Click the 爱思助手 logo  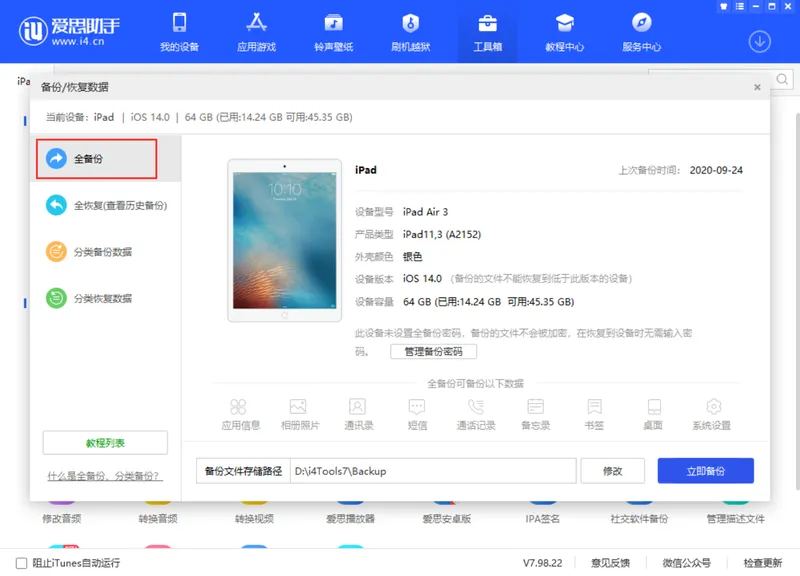pos(68,31)
